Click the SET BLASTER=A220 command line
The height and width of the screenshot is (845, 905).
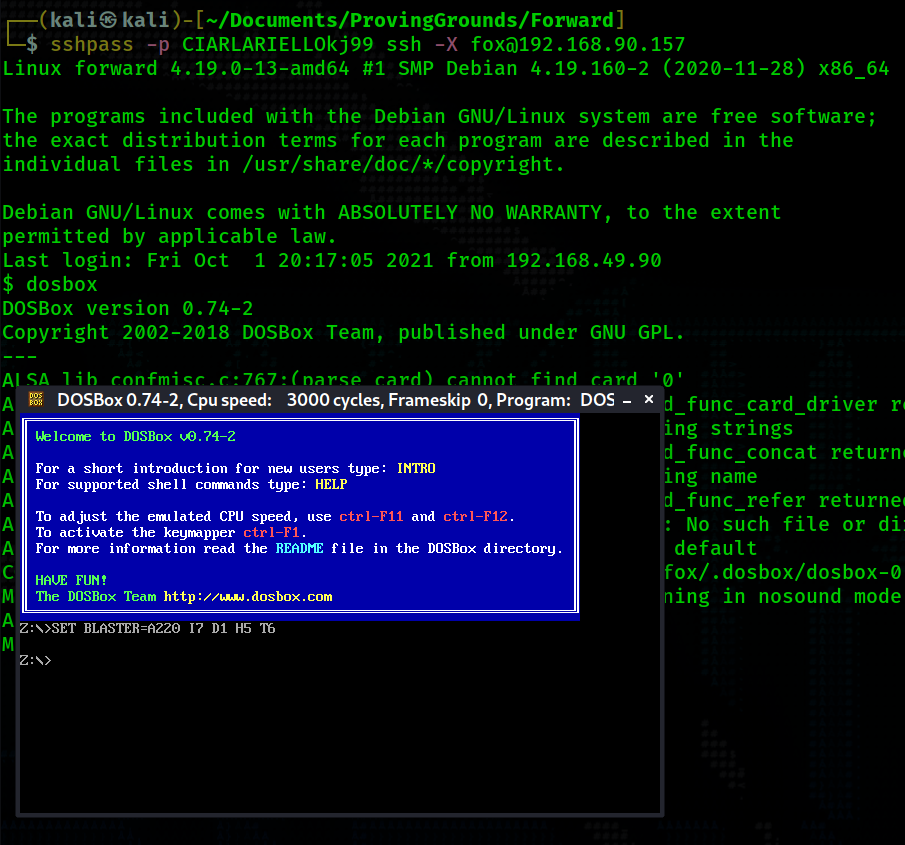[x=147, y=629]
